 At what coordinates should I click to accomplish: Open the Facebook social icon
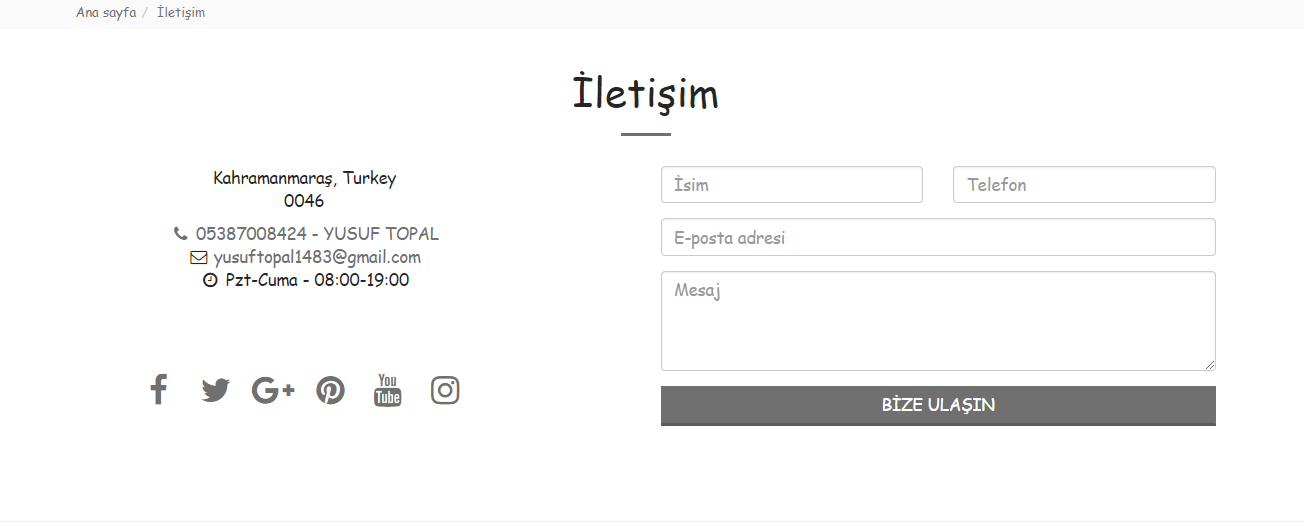coord(158,389)
